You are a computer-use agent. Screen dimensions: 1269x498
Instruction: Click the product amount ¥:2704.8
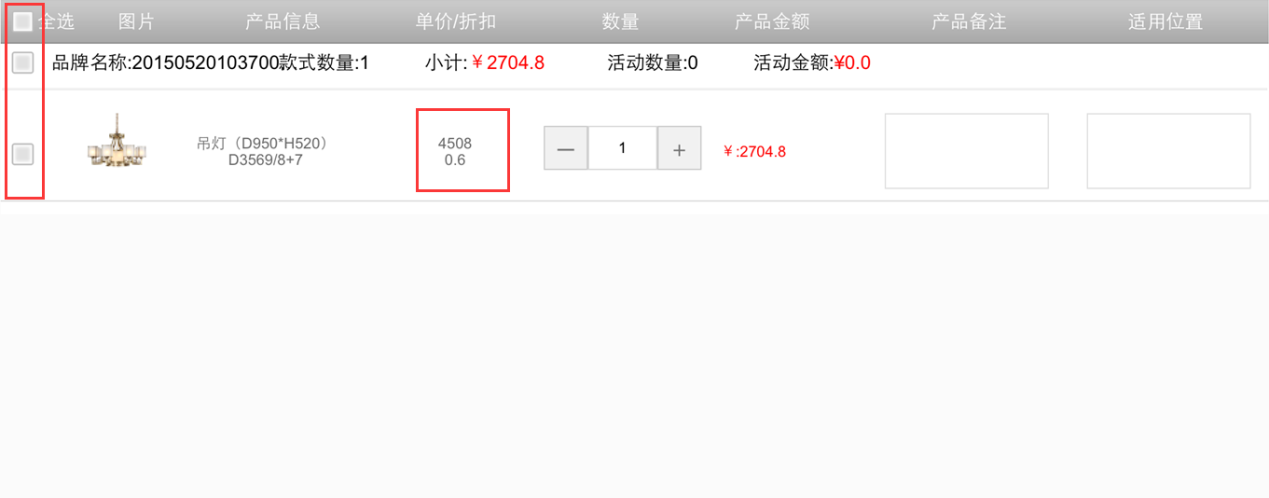(x=755, y=152)
